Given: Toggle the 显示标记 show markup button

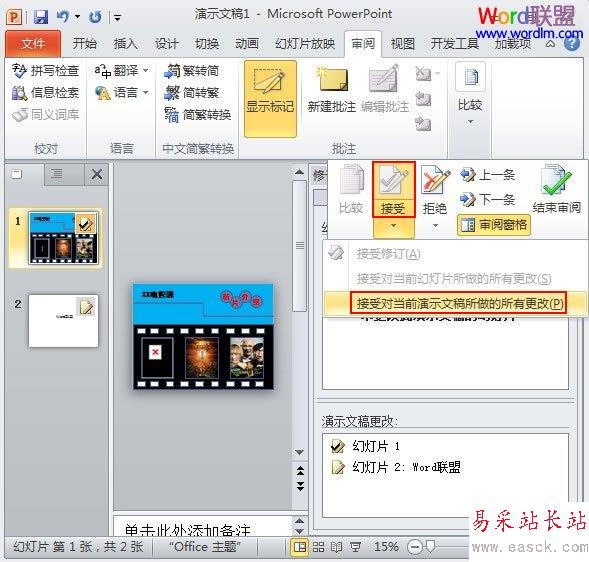Looking at the screenshot, I should click(270, 98).
